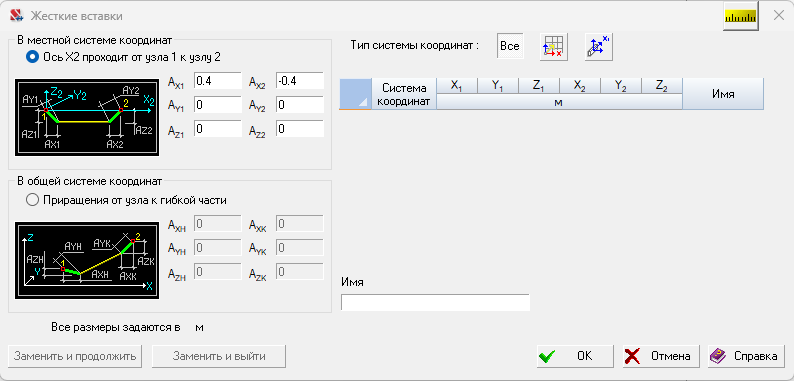
Task: Open the units ruler settings icon
Action: (x=740, y=17)
